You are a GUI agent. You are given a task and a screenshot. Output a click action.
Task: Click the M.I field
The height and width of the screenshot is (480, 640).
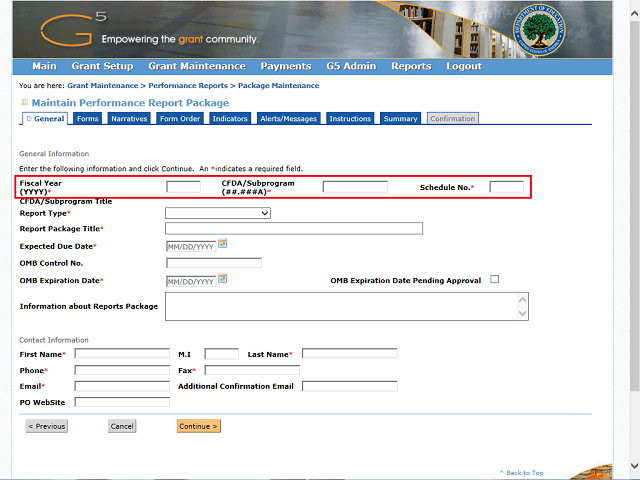[222, 353]
